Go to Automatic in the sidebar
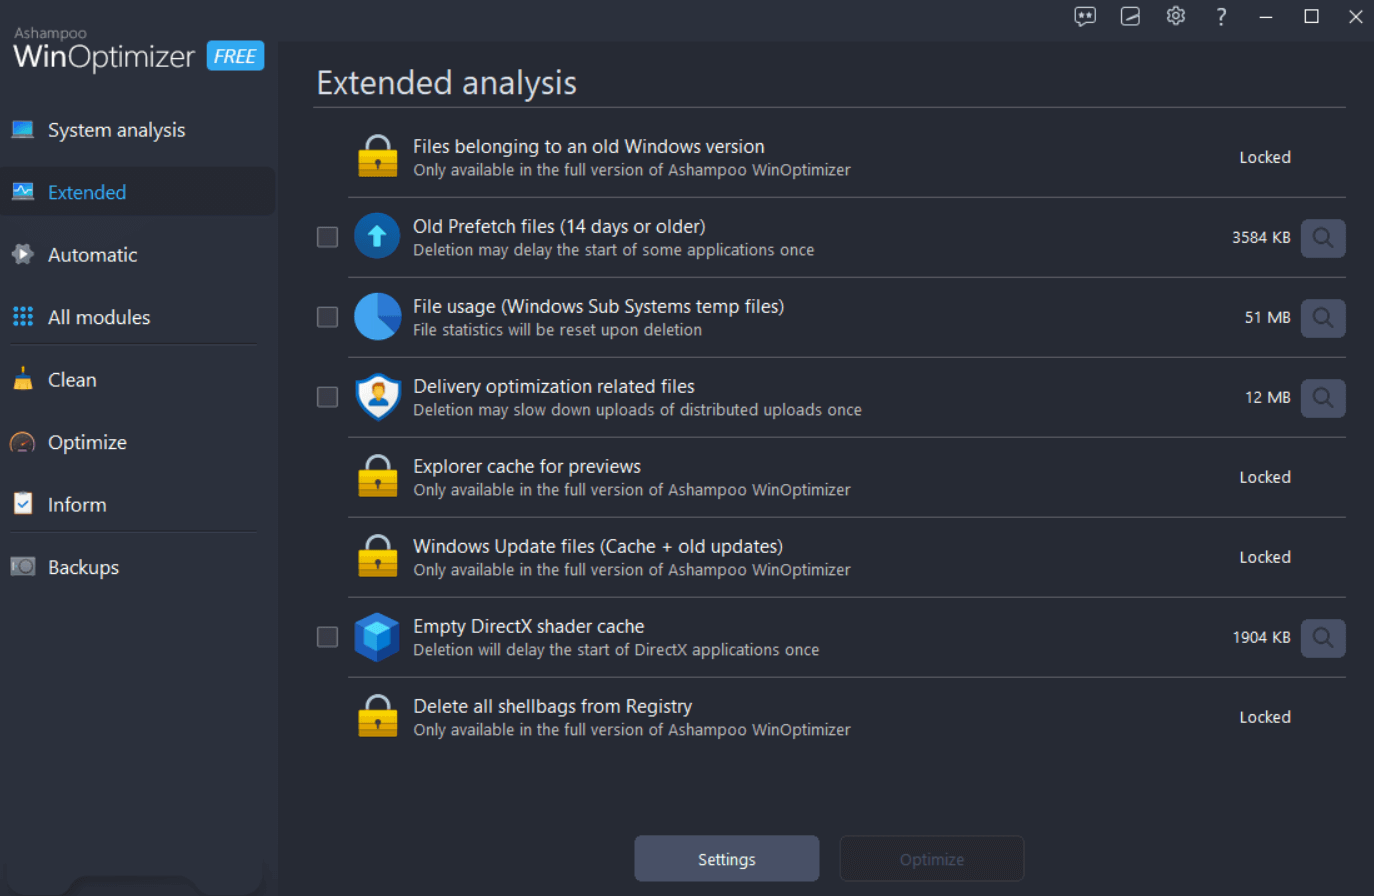The height and width of the screenshot is (896, 1374). click(x=93, y=255)
